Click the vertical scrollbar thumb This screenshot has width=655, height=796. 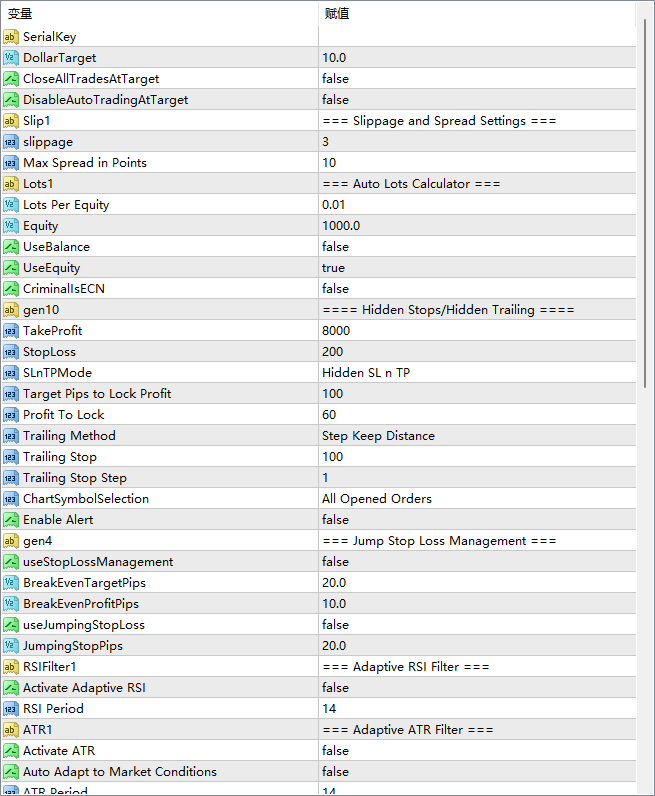pos(645,203)
